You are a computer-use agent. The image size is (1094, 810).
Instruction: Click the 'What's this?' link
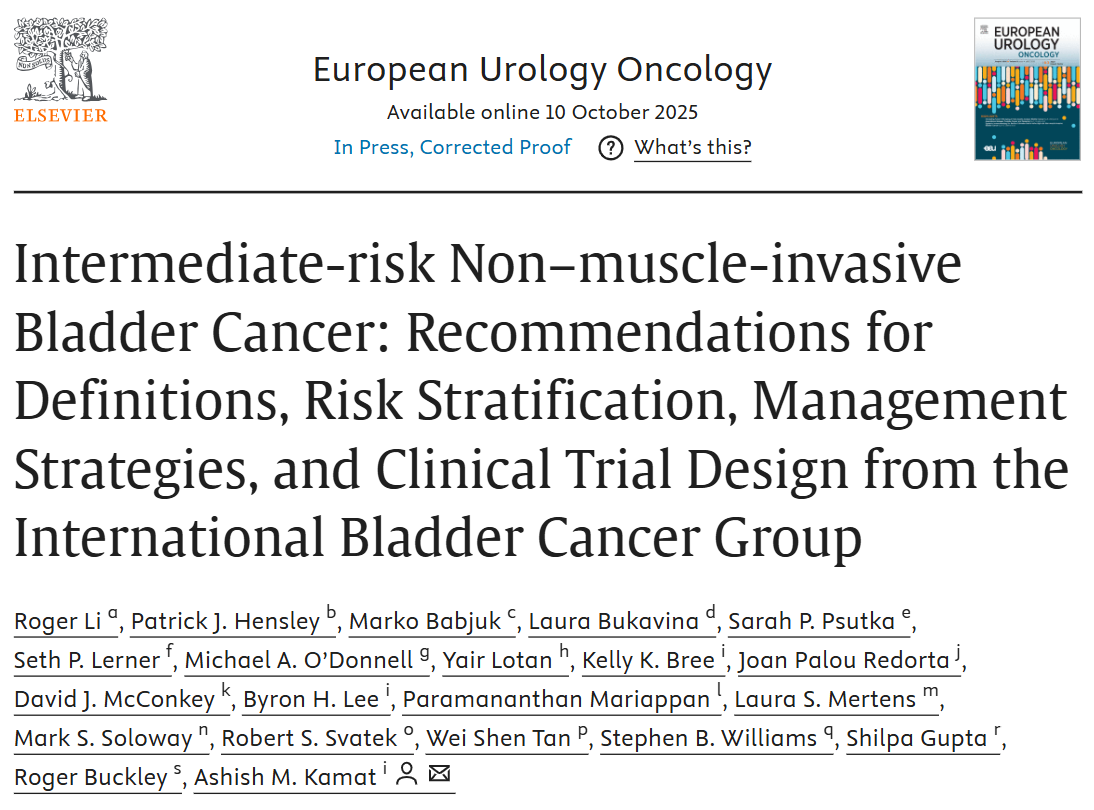[x=692, y=148]
